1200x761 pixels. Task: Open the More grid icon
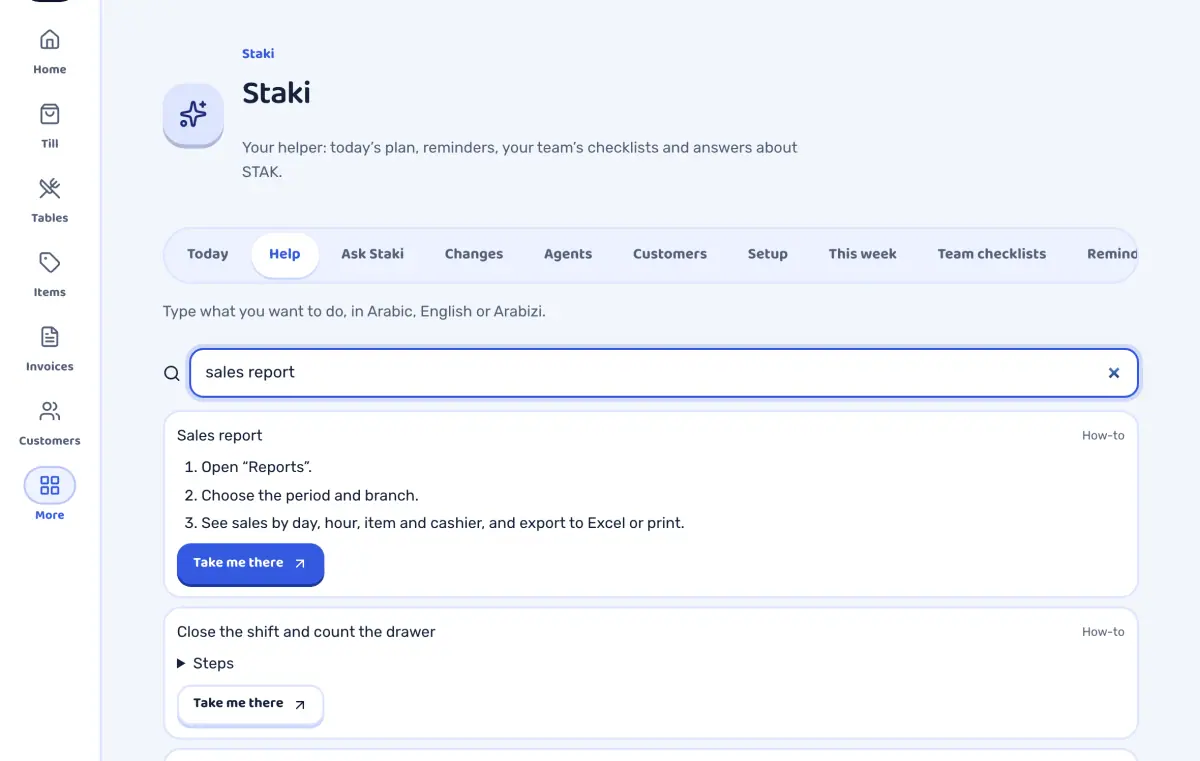click(x=49, y=486)
